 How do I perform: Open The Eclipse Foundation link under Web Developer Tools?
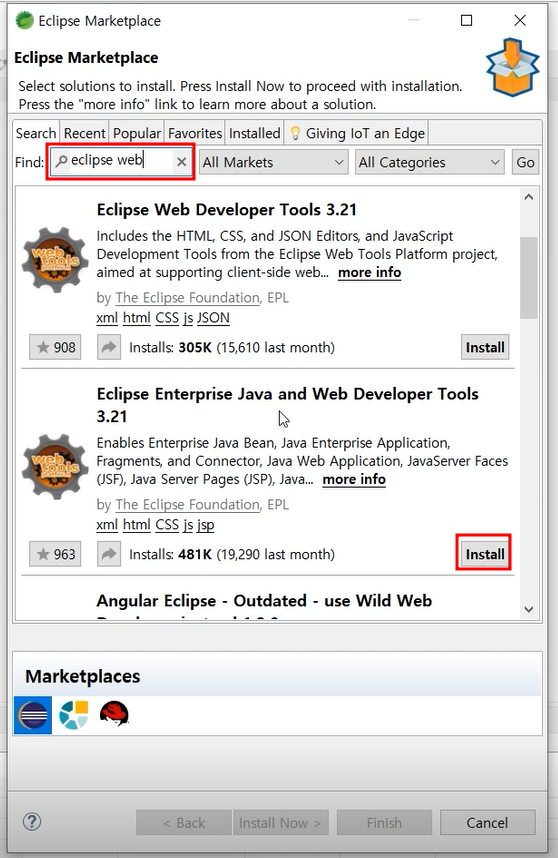(188, 297)
